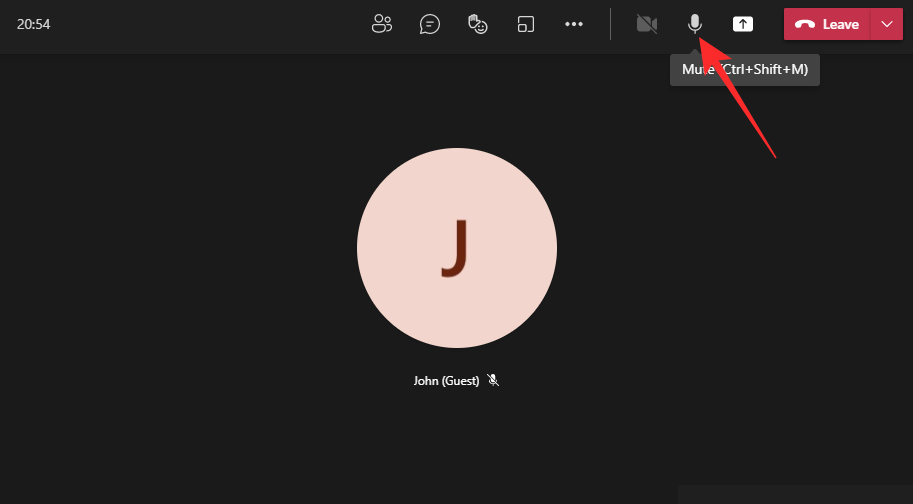Click empty meeting stage below John's name
Viewport: 913px width, 504px height.
tap(456, 450)
